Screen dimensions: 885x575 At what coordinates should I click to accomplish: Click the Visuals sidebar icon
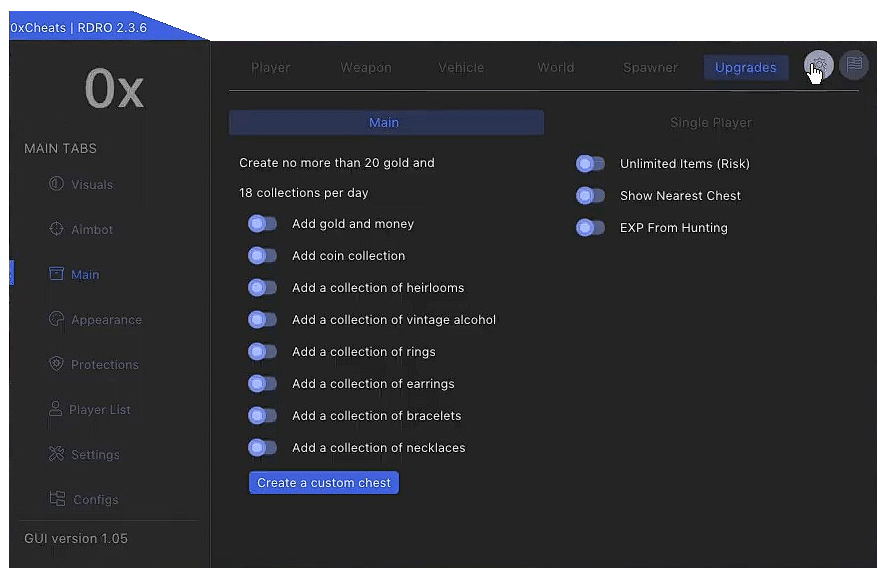[56, 184]
